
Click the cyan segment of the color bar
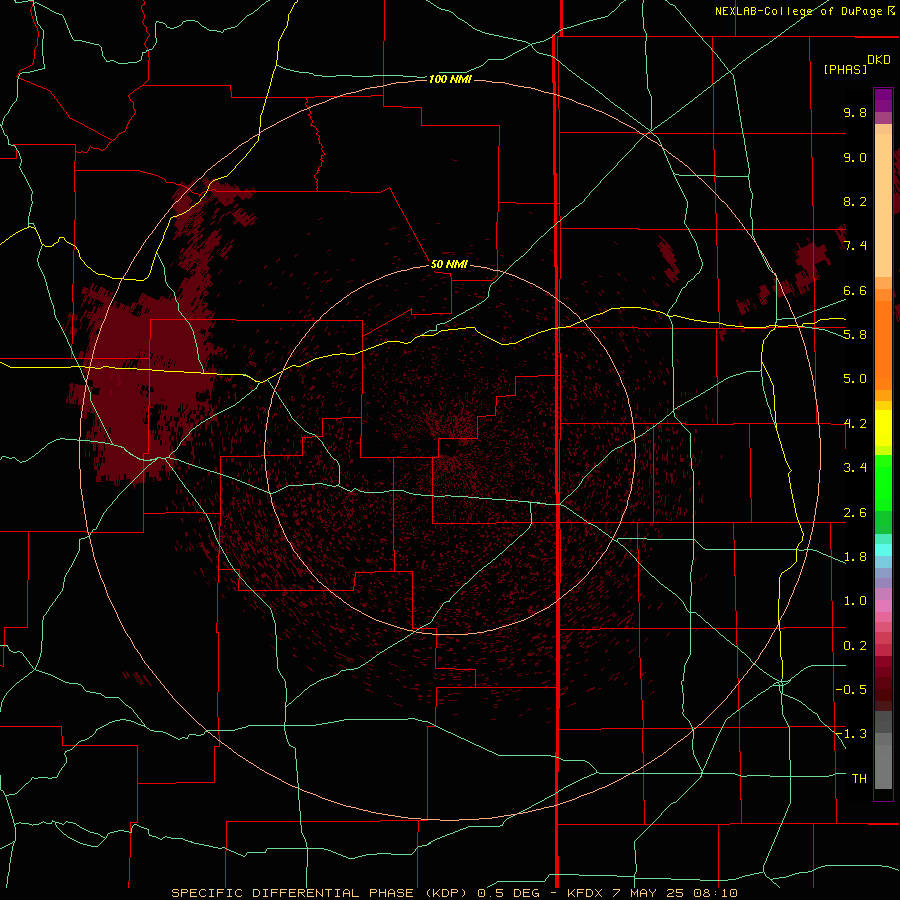point(883,550)
